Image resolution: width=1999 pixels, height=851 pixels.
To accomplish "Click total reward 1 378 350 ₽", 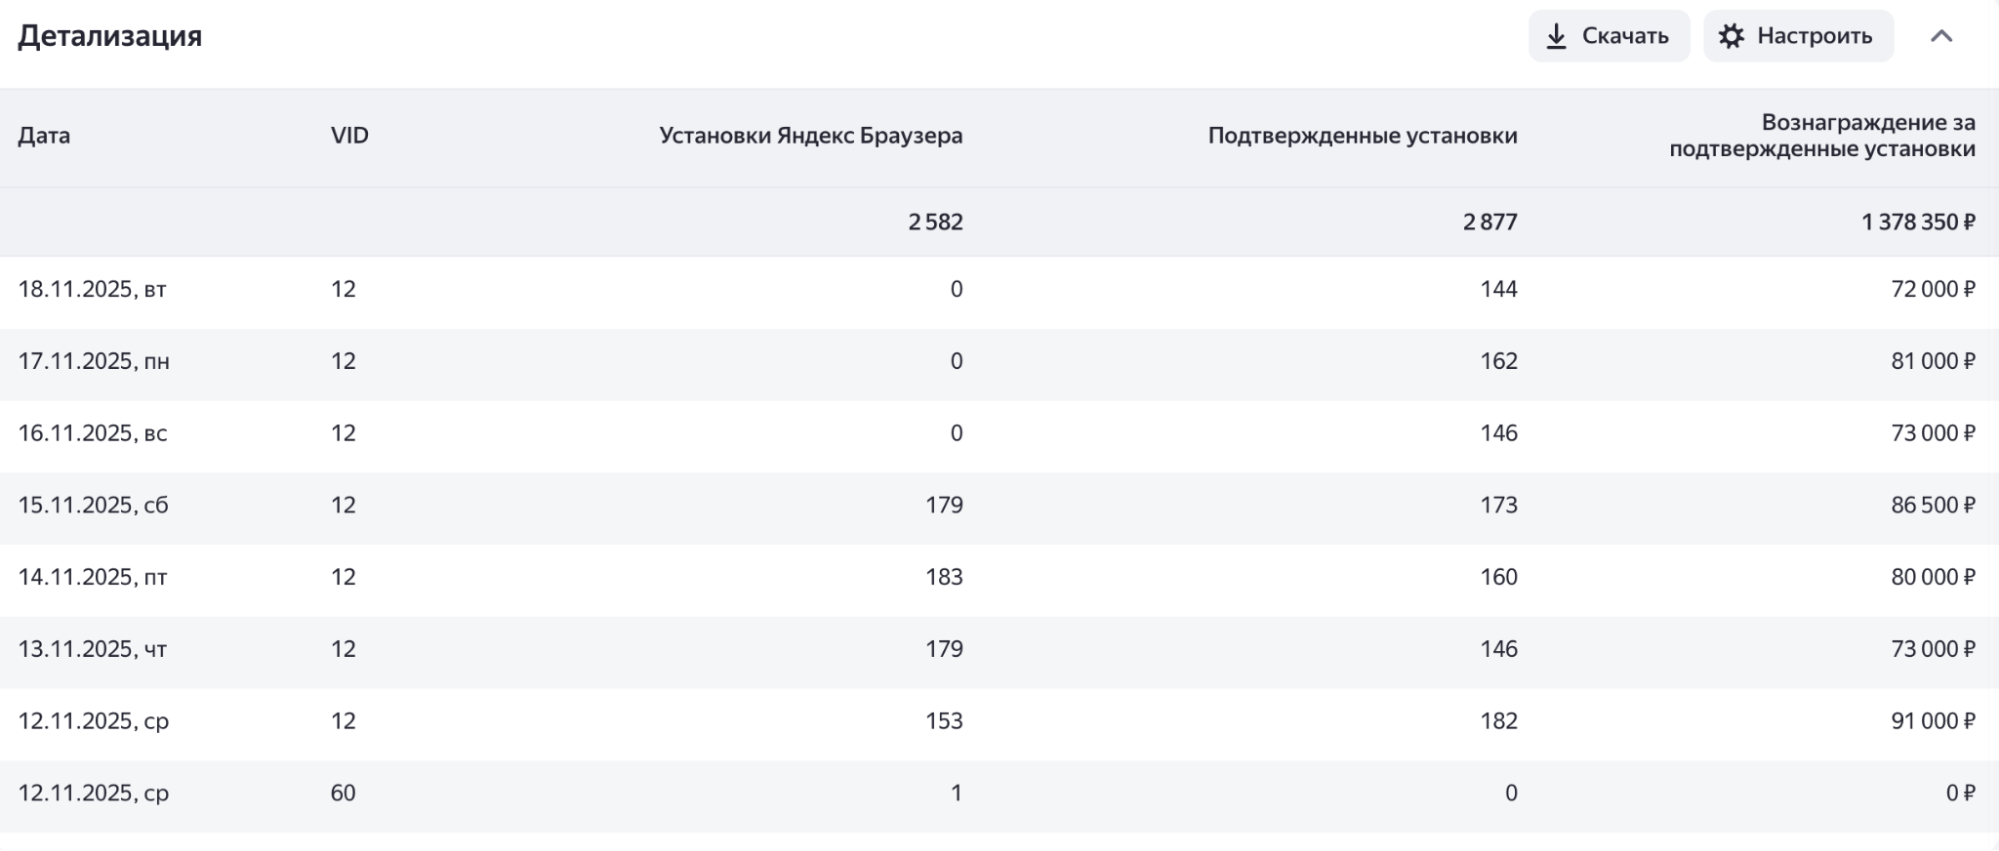I will [x=1918, y=222].
